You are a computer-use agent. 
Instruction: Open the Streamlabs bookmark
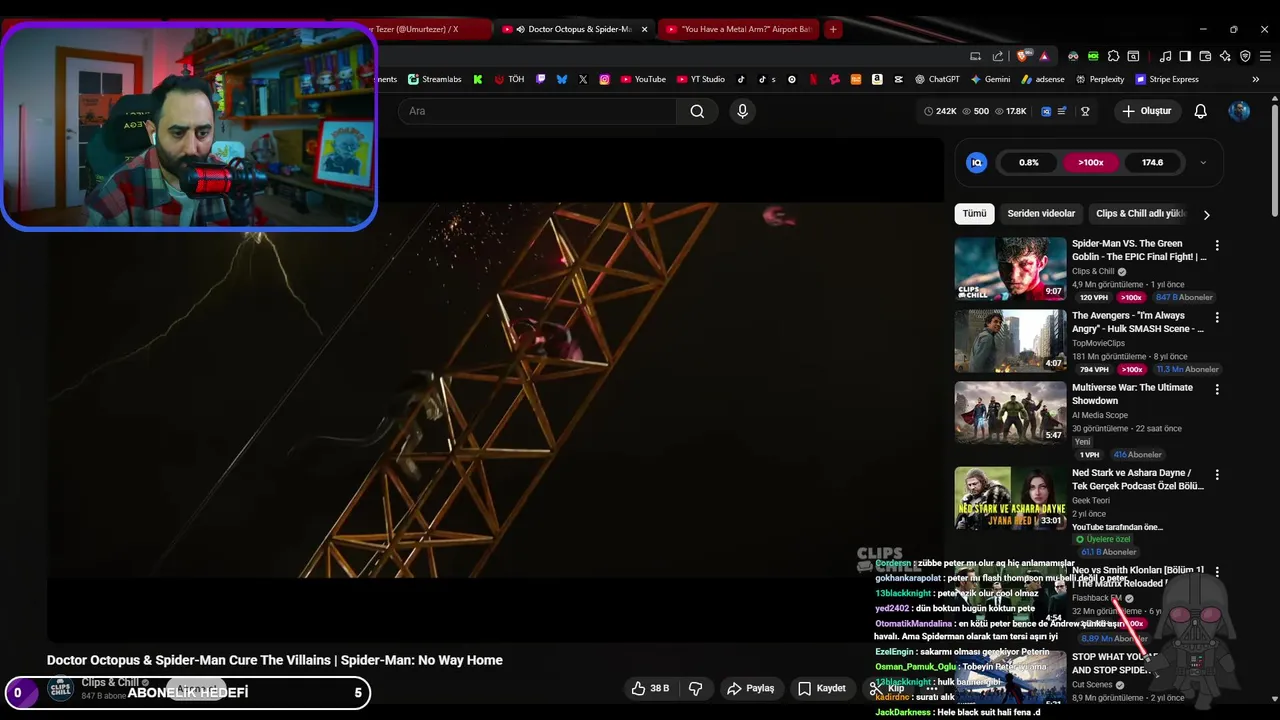pyautogui.click(x=434, y=79)
